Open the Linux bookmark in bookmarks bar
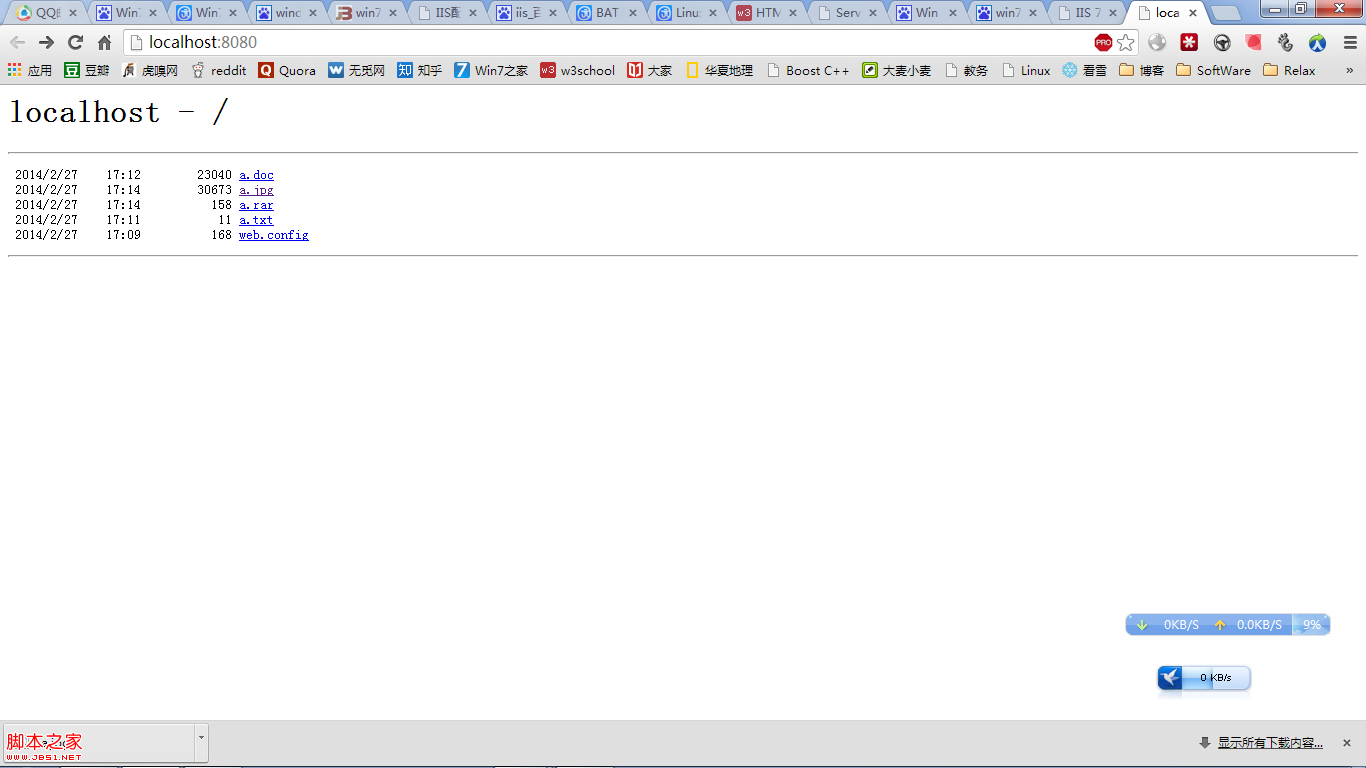 1026,70
